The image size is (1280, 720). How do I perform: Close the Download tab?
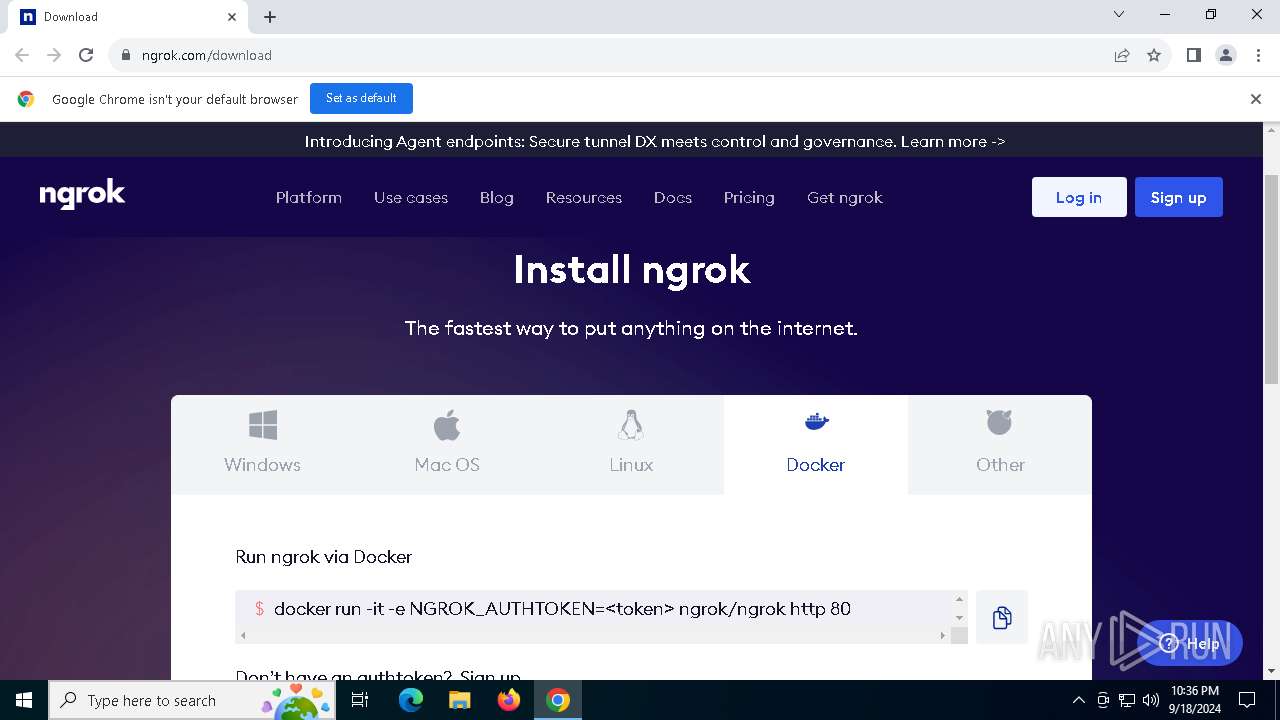232,17
